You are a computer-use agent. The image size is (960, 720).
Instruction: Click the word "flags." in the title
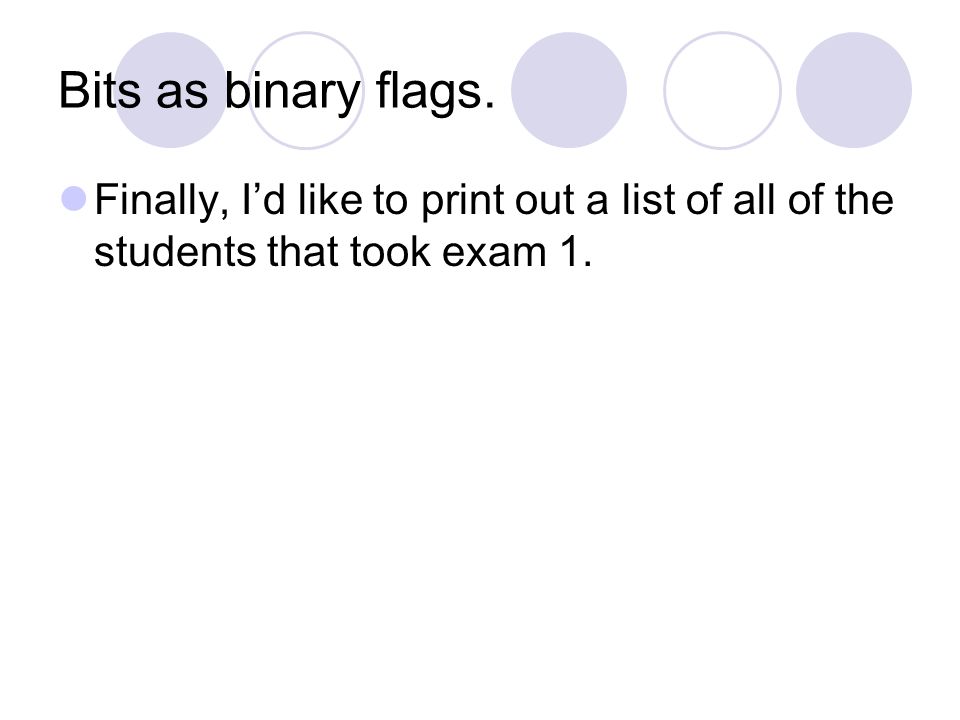435,93
